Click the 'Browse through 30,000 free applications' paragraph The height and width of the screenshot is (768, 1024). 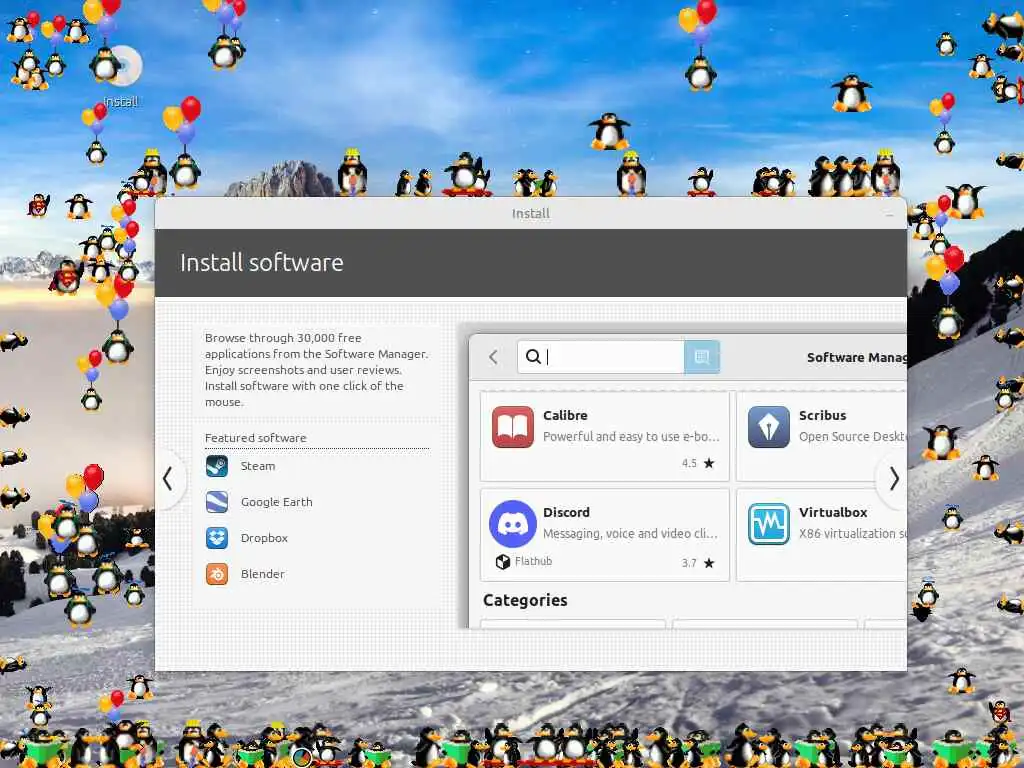click(x=317, y=370)
